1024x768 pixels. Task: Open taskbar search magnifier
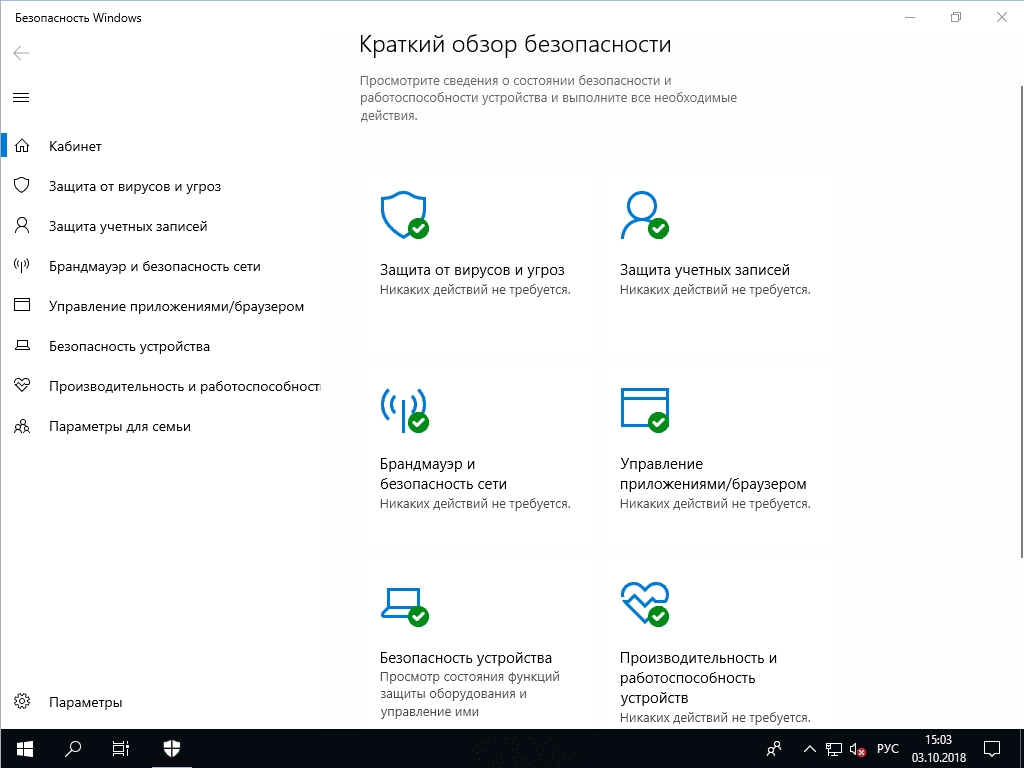[74, 748]
